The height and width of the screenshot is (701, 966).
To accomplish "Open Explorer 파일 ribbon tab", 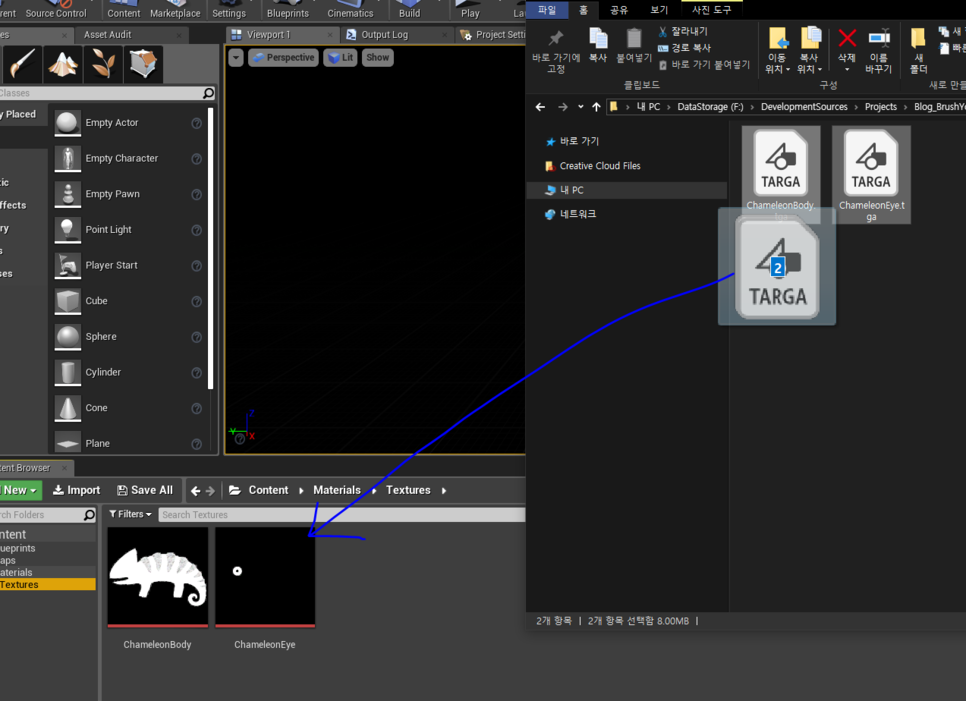I will click(x=547, y=10).
